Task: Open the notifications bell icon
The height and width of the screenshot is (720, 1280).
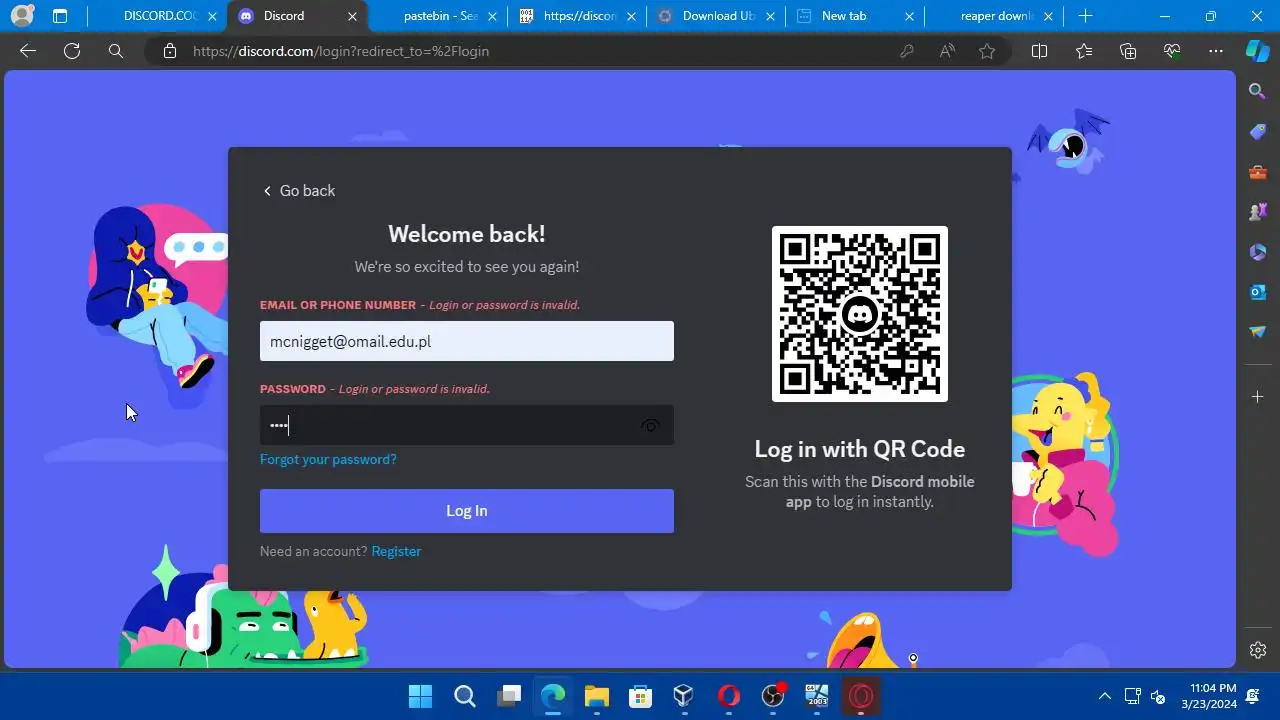Action: [1254, 696]
